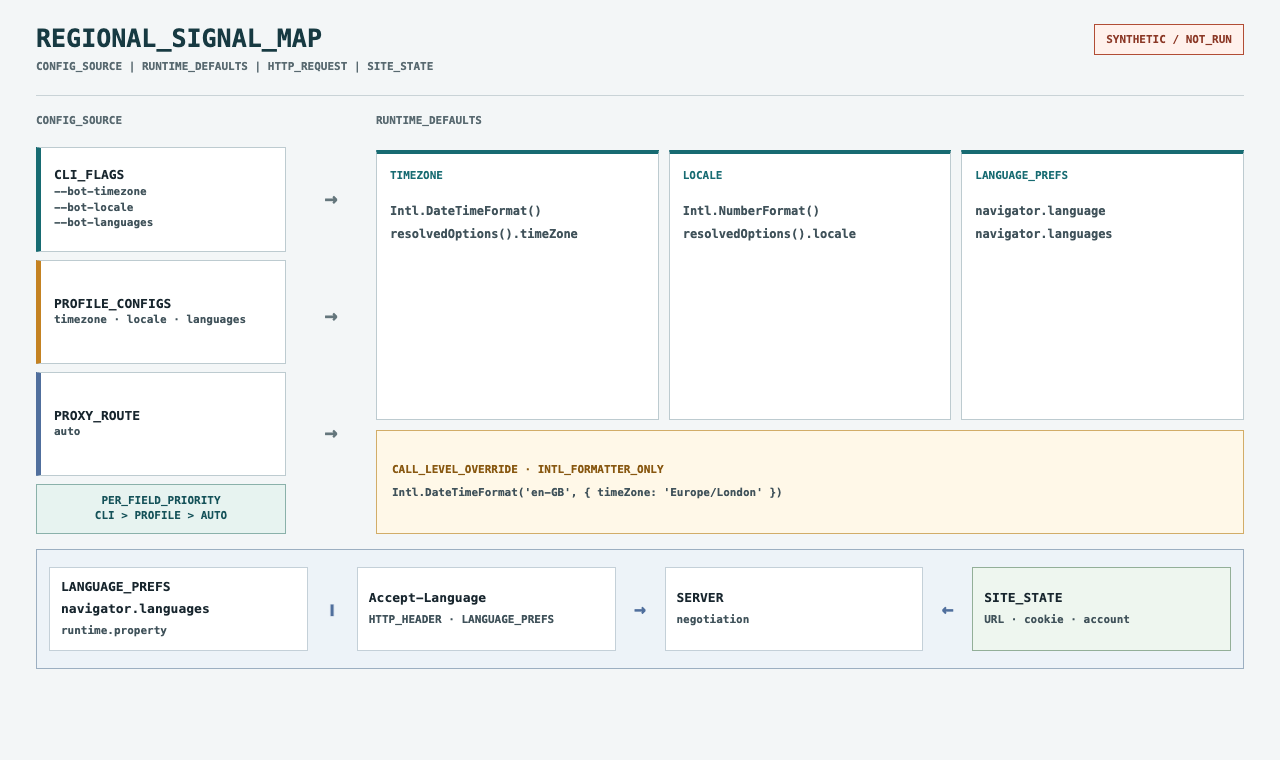The width and height of the screenshot is (1280, 760).
Task: Select the Intl.DateTimeFormat('en-GB') code line
Action: [x=587, y=492]
